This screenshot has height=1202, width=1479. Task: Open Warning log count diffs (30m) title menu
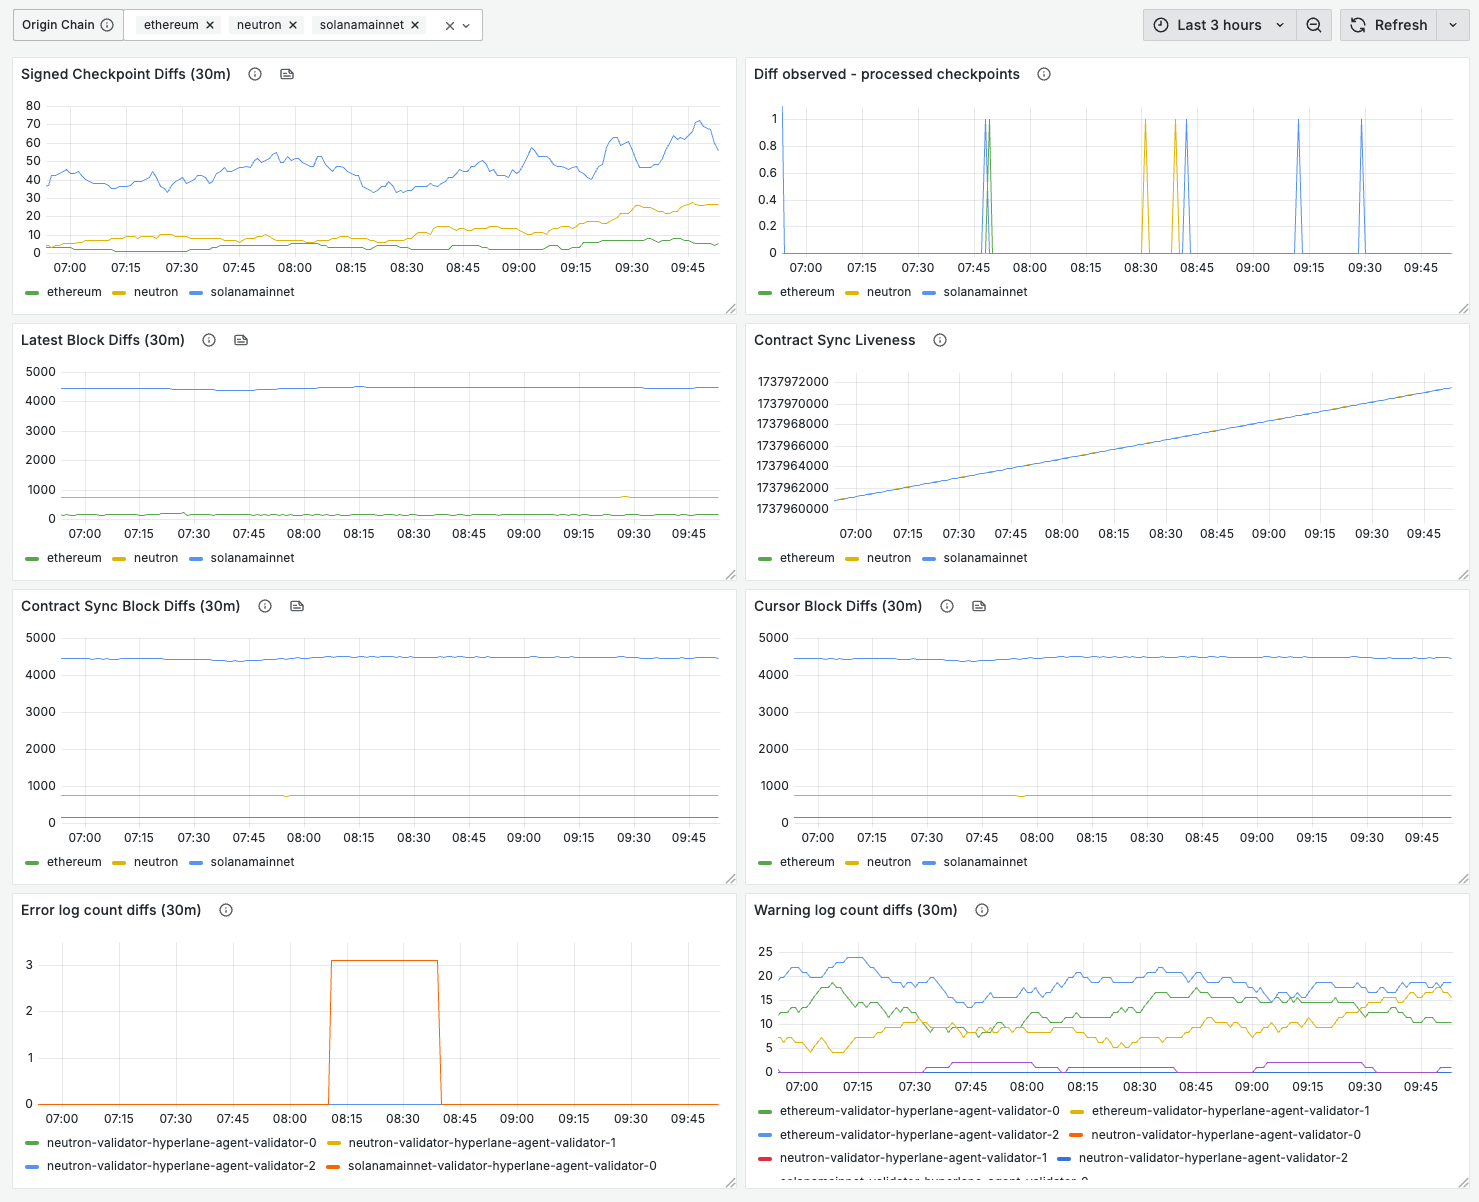pos(856,910)
